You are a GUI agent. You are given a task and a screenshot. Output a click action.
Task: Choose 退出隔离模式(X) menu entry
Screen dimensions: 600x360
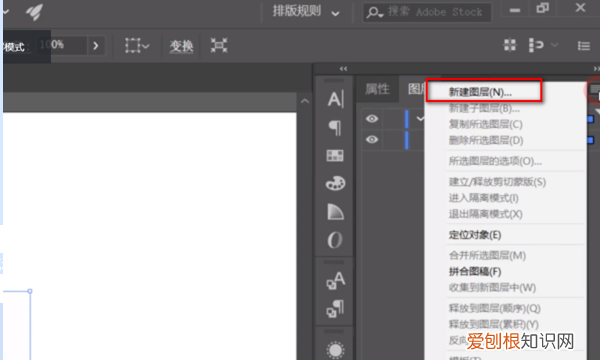point(486,214)
